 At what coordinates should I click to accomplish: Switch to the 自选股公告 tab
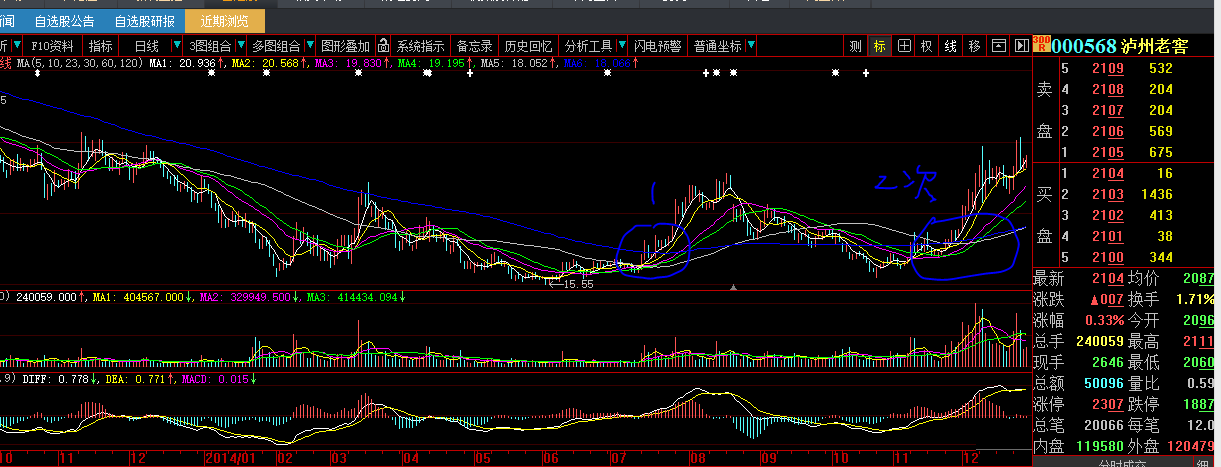[x=64, y=21]
